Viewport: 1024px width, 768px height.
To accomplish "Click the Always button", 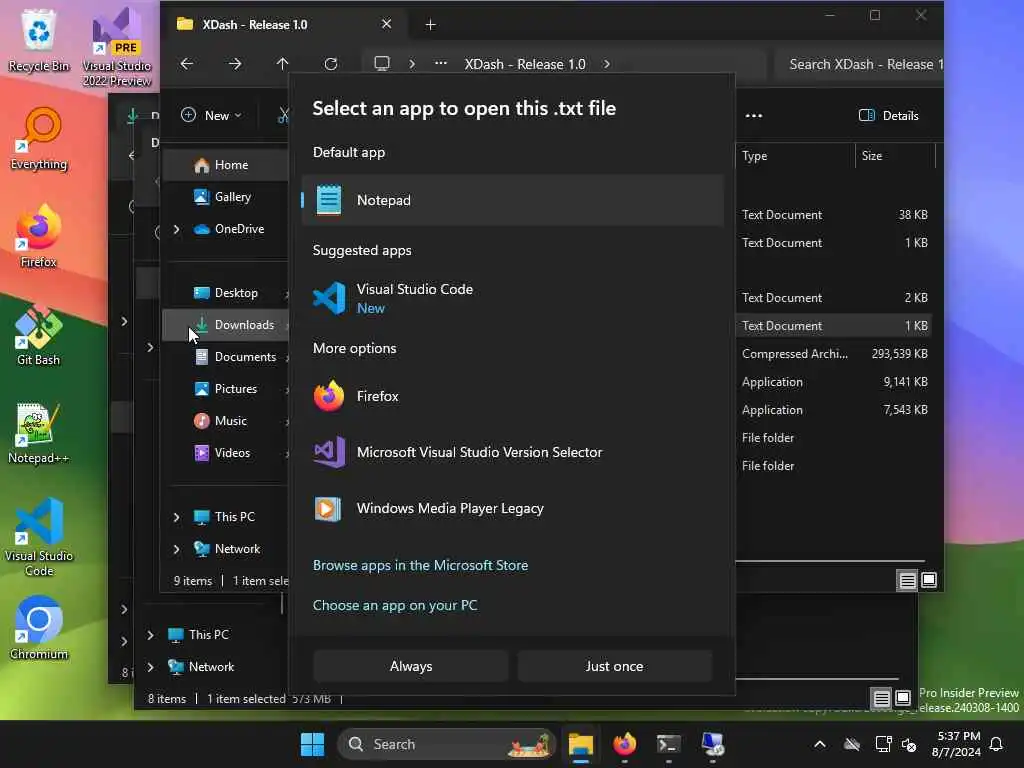I will click(x=411, y=666).
